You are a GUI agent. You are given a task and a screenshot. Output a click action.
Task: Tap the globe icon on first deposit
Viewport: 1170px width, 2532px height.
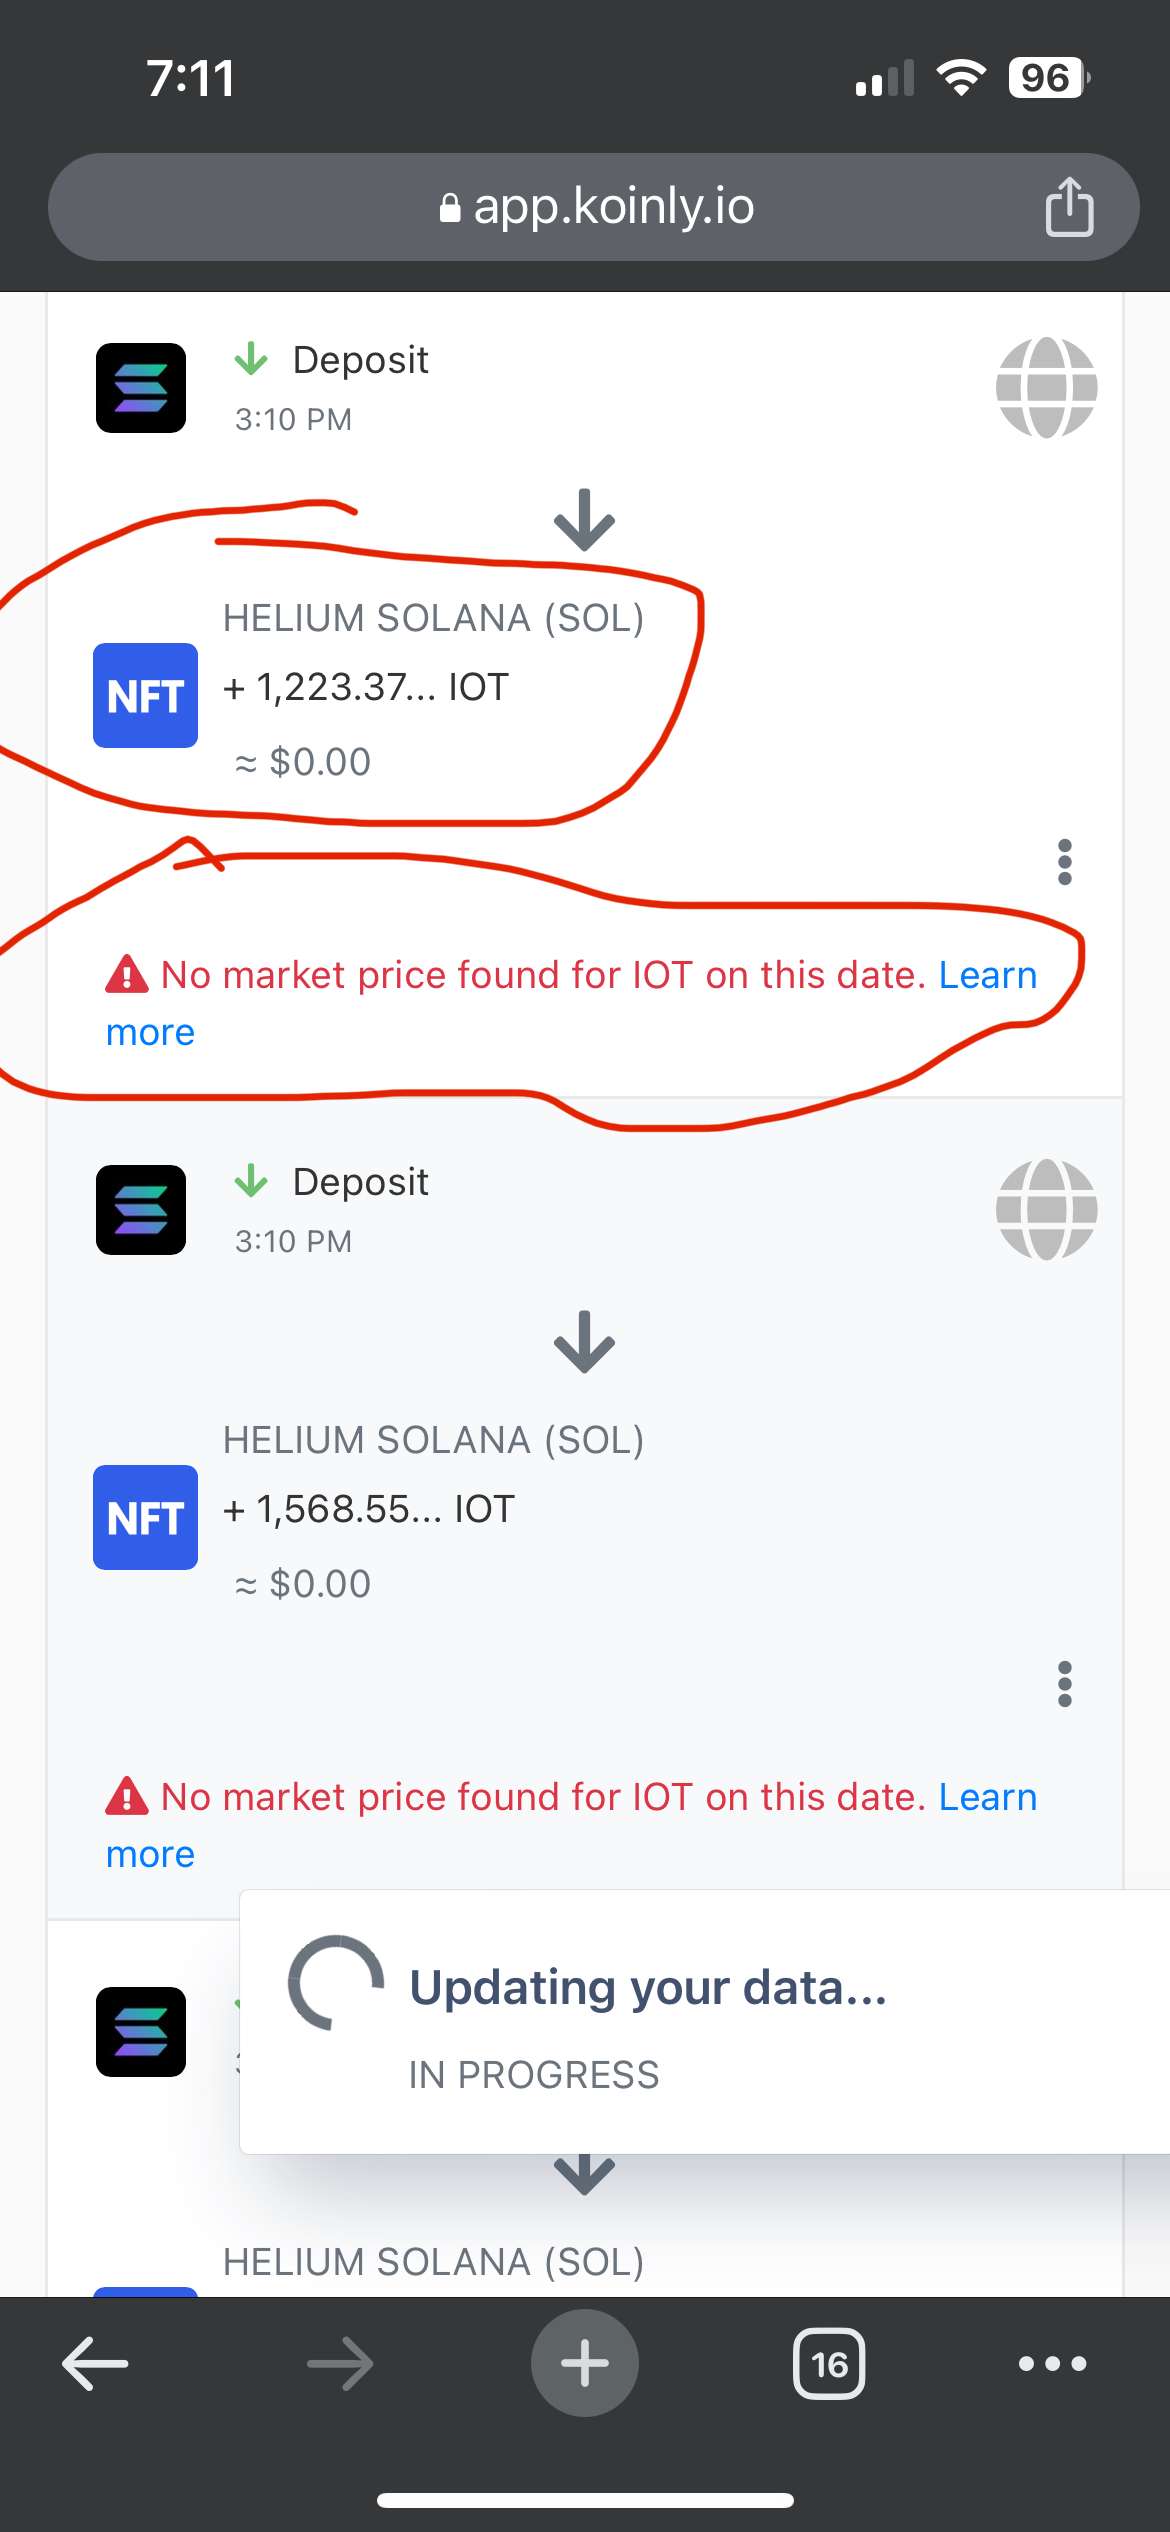pos(1046,388)
